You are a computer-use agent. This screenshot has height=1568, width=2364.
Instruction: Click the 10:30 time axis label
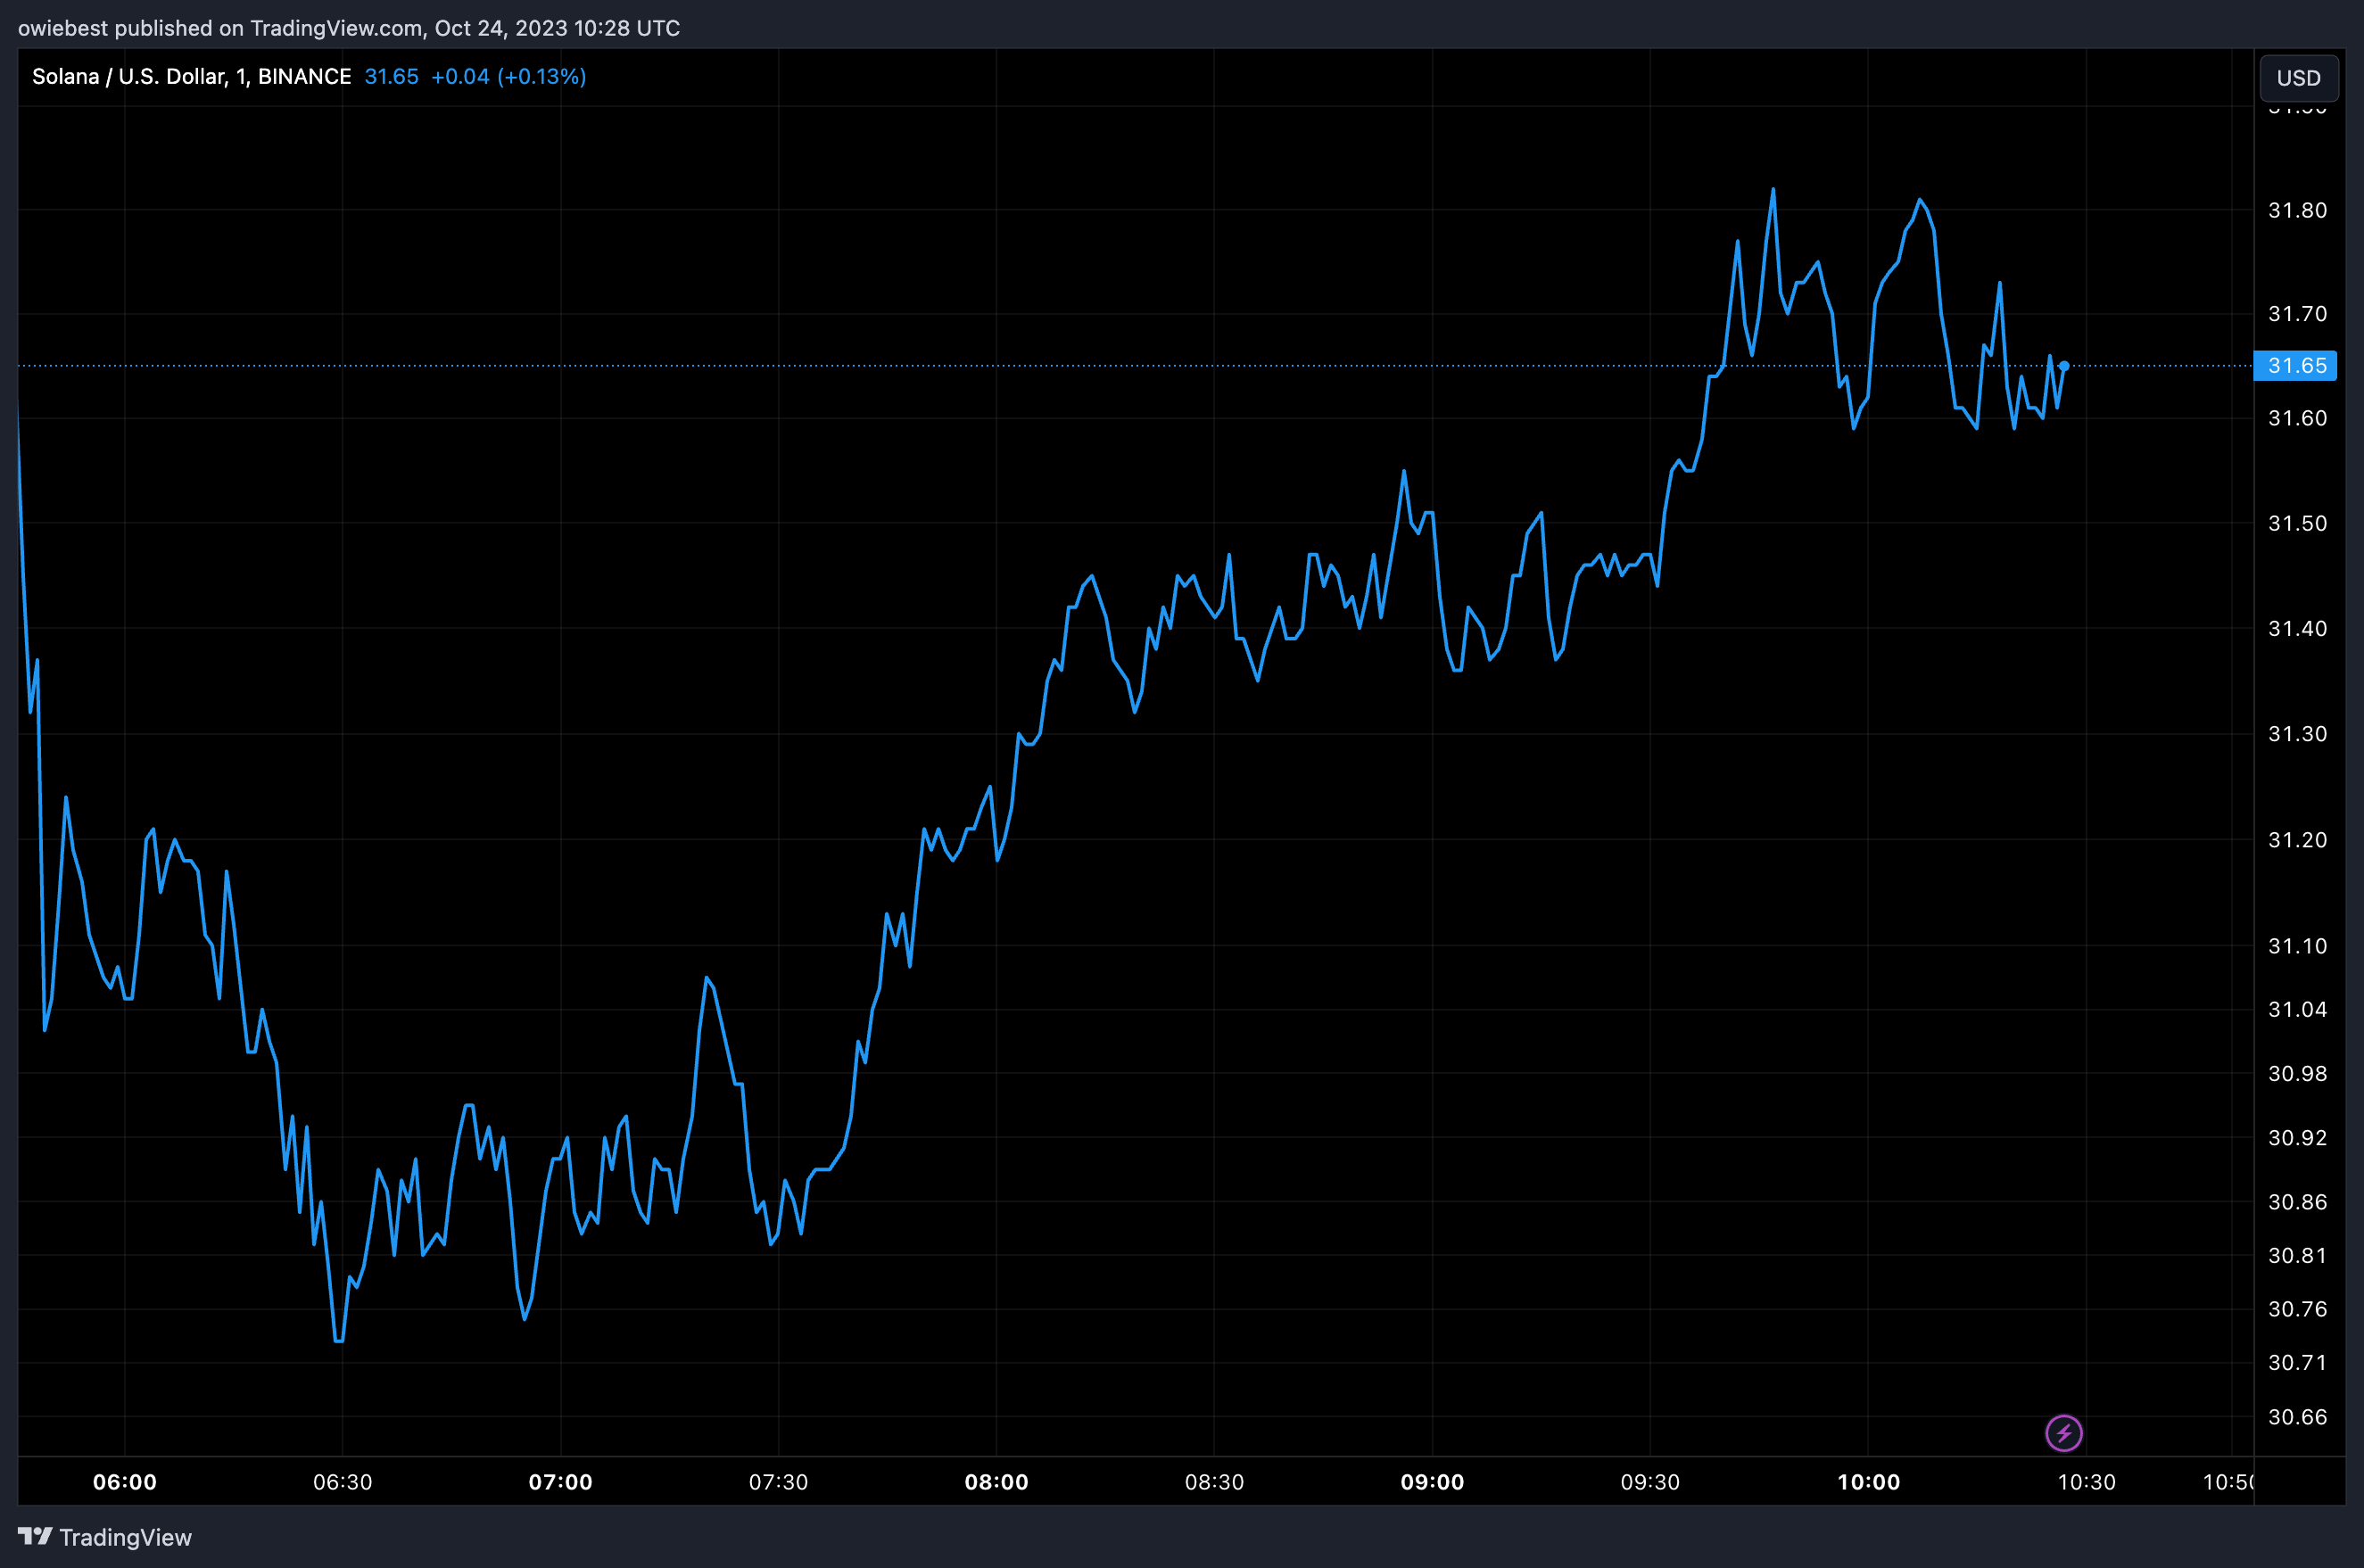tap(2086, 1482)
